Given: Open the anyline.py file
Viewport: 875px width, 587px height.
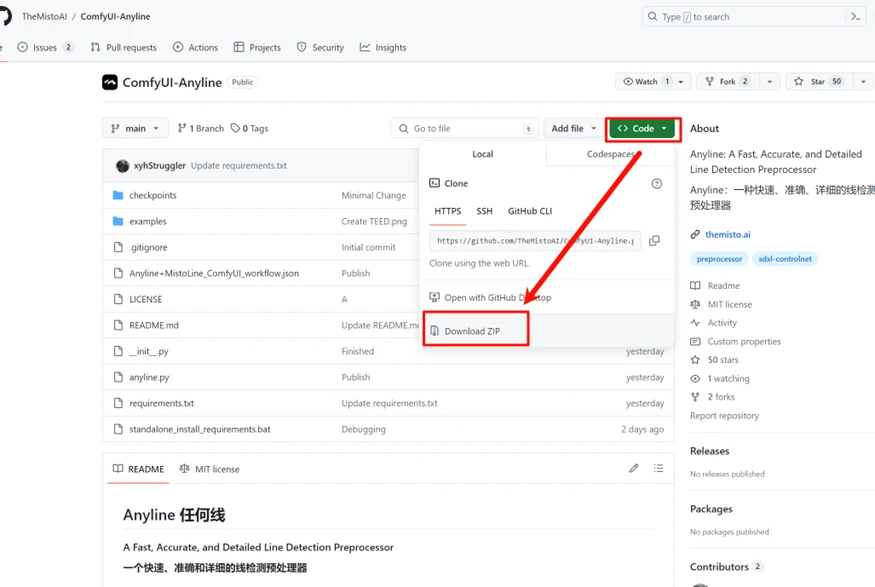Looking at the screenshot, I should [x=149, y=377].
